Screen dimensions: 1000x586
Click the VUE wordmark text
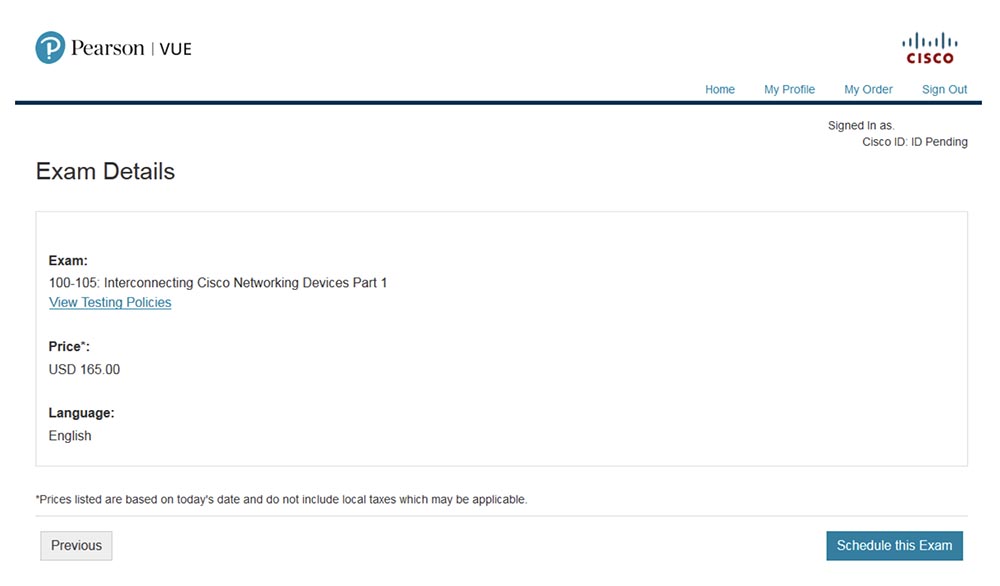pos(175,49)
